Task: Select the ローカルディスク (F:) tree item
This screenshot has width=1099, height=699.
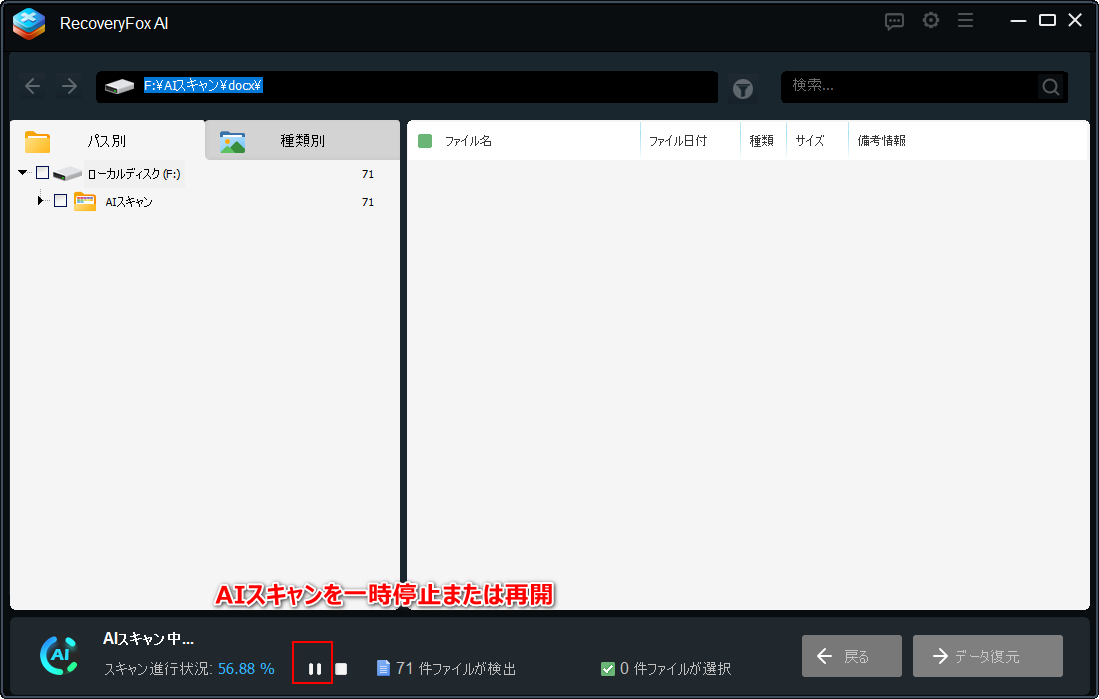Action: tap(134, 174)
